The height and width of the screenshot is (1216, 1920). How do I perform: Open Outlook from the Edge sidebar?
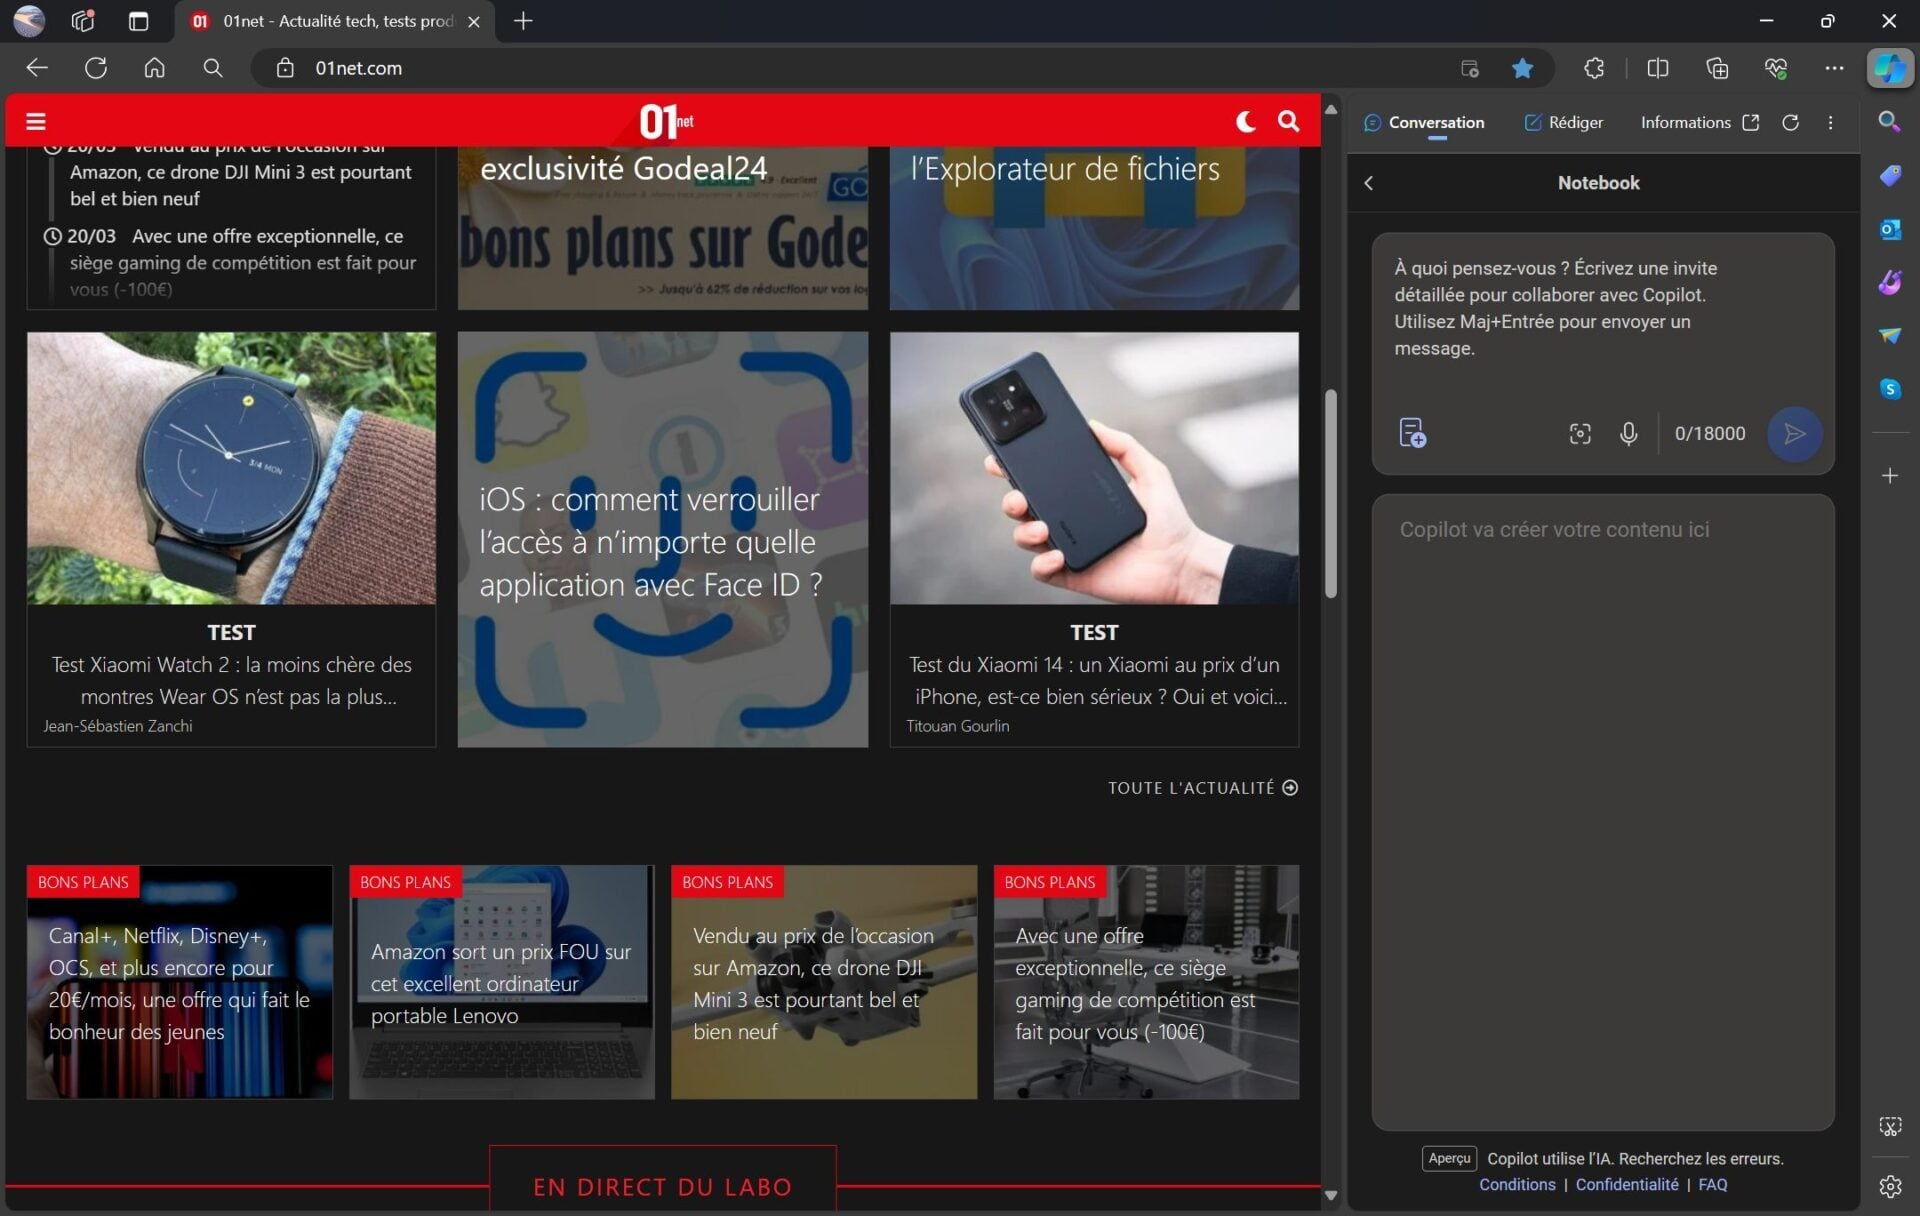1889,229
